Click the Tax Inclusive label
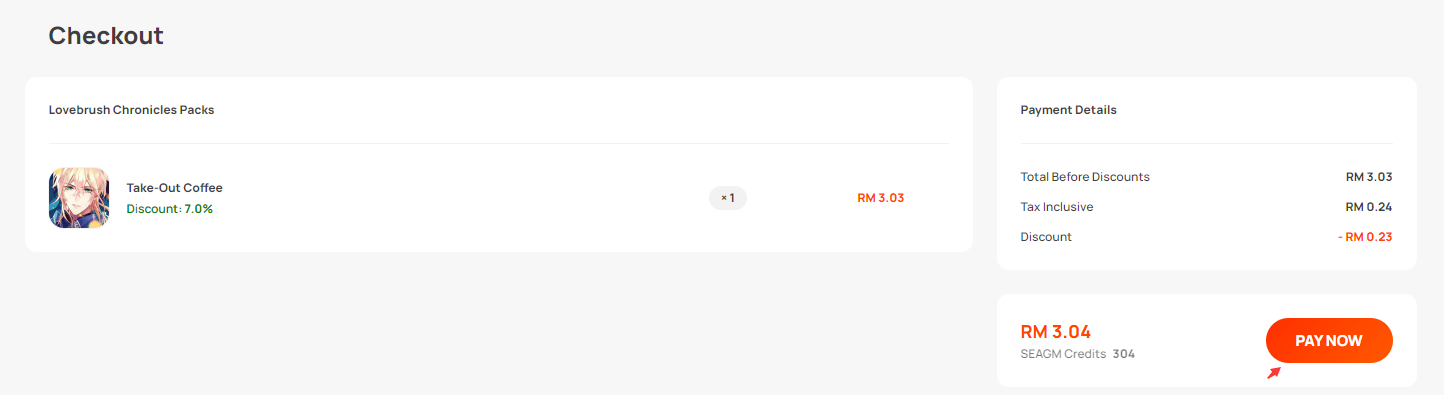Image resolution: width=1444 pixels, height=395 pixels. 1057,207
